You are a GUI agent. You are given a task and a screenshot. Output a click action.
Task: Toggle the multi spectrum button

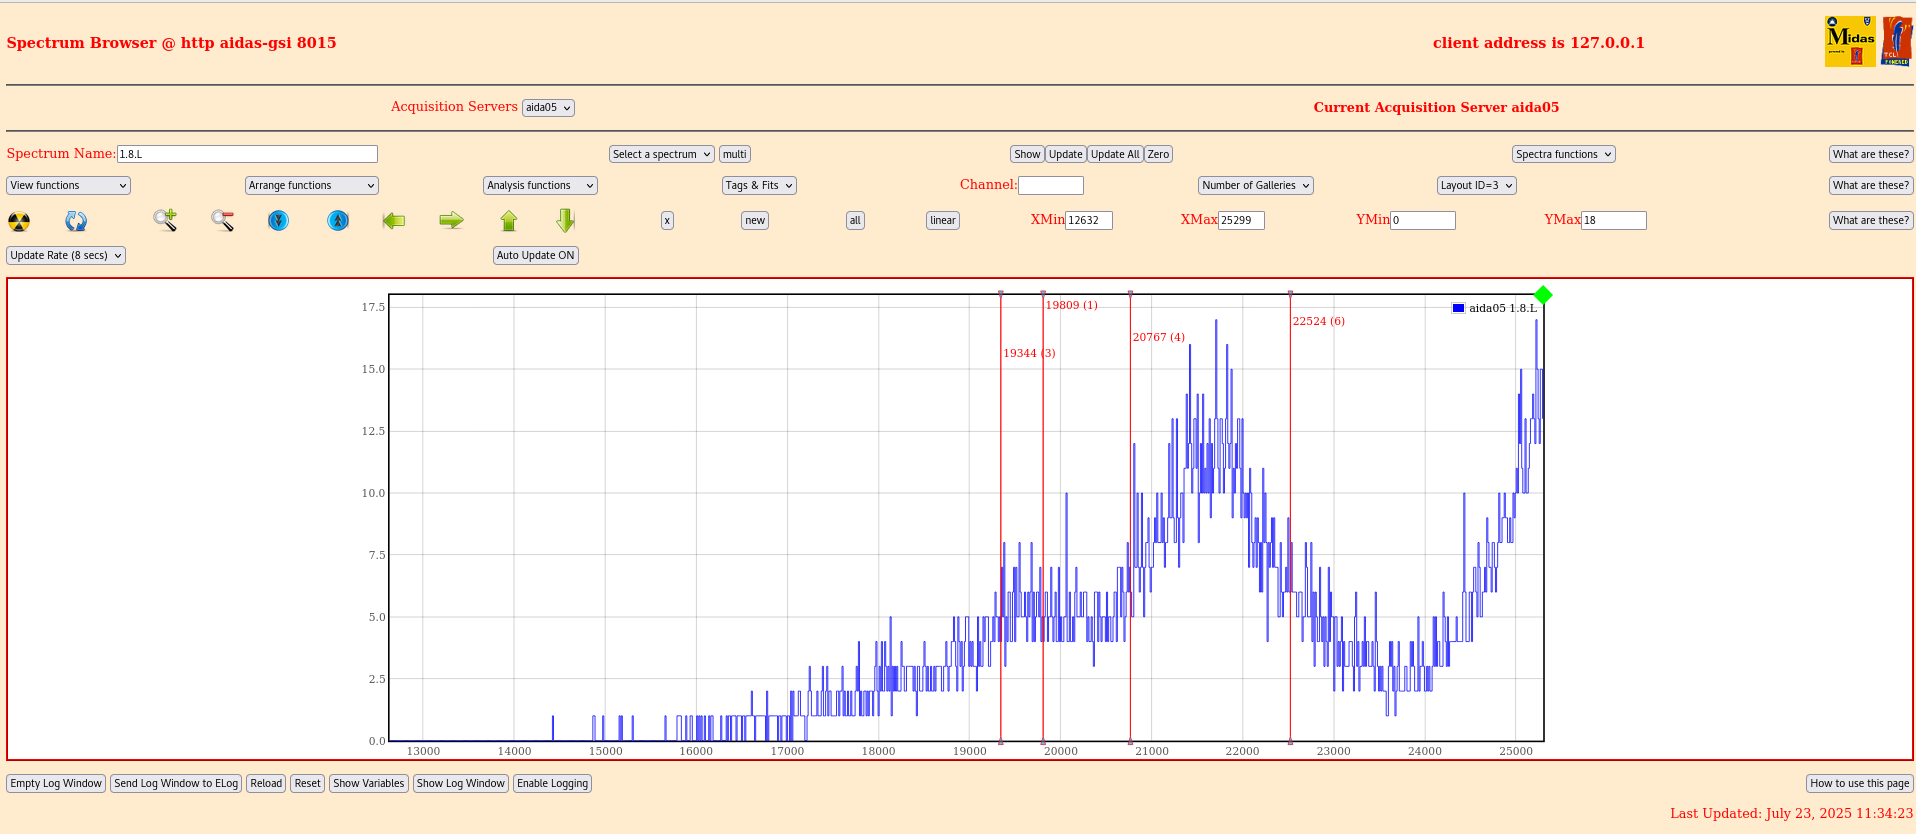coord(735,154)
